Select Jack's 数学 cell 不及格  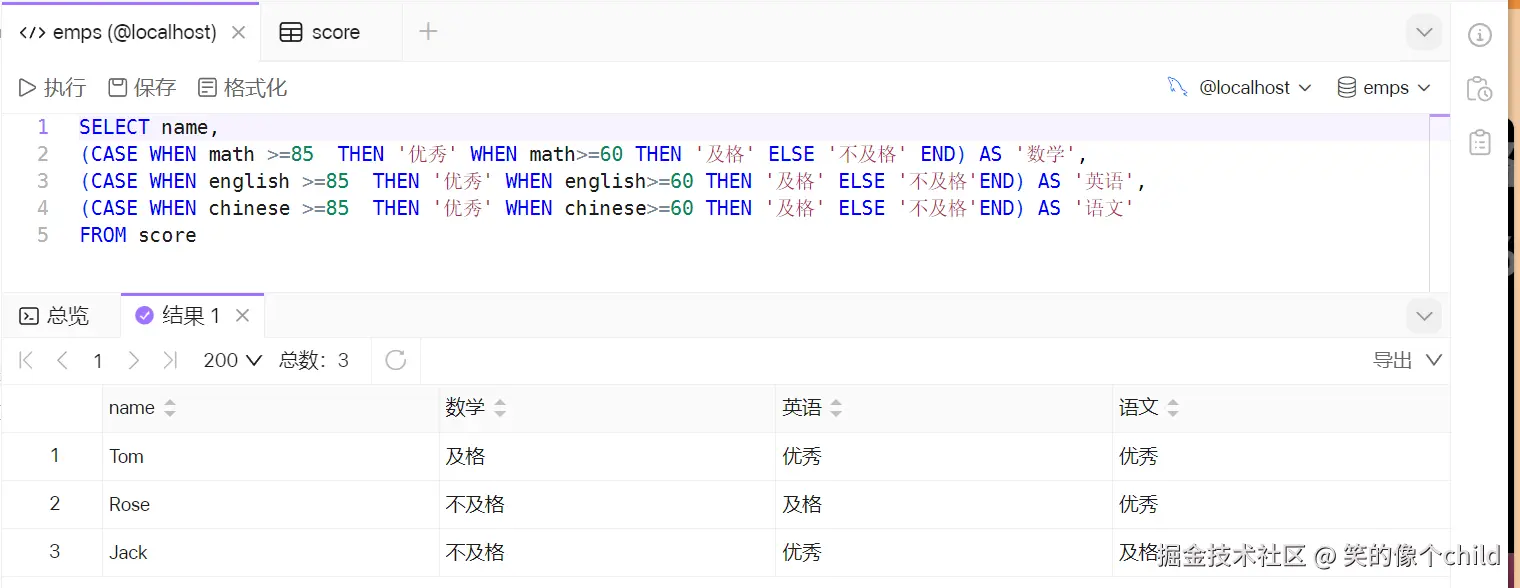tap(607, 552)
